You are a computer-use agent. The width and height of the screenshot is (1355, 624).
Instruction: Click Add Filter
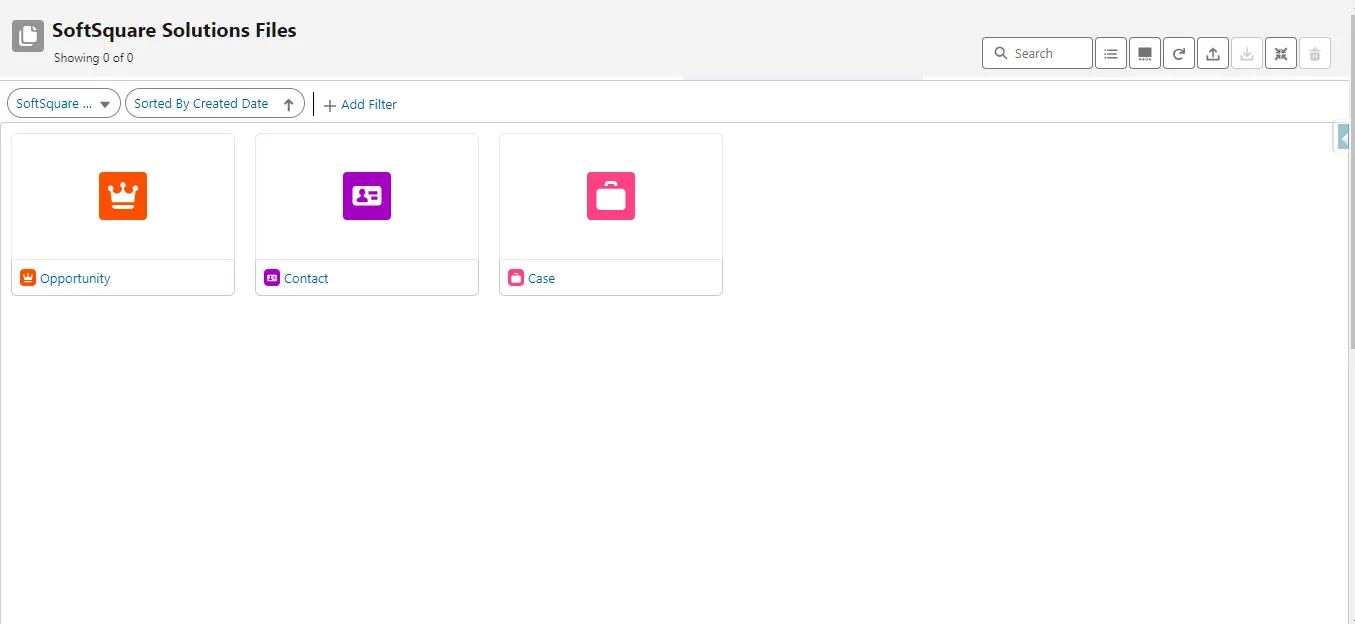coord(360,104)
